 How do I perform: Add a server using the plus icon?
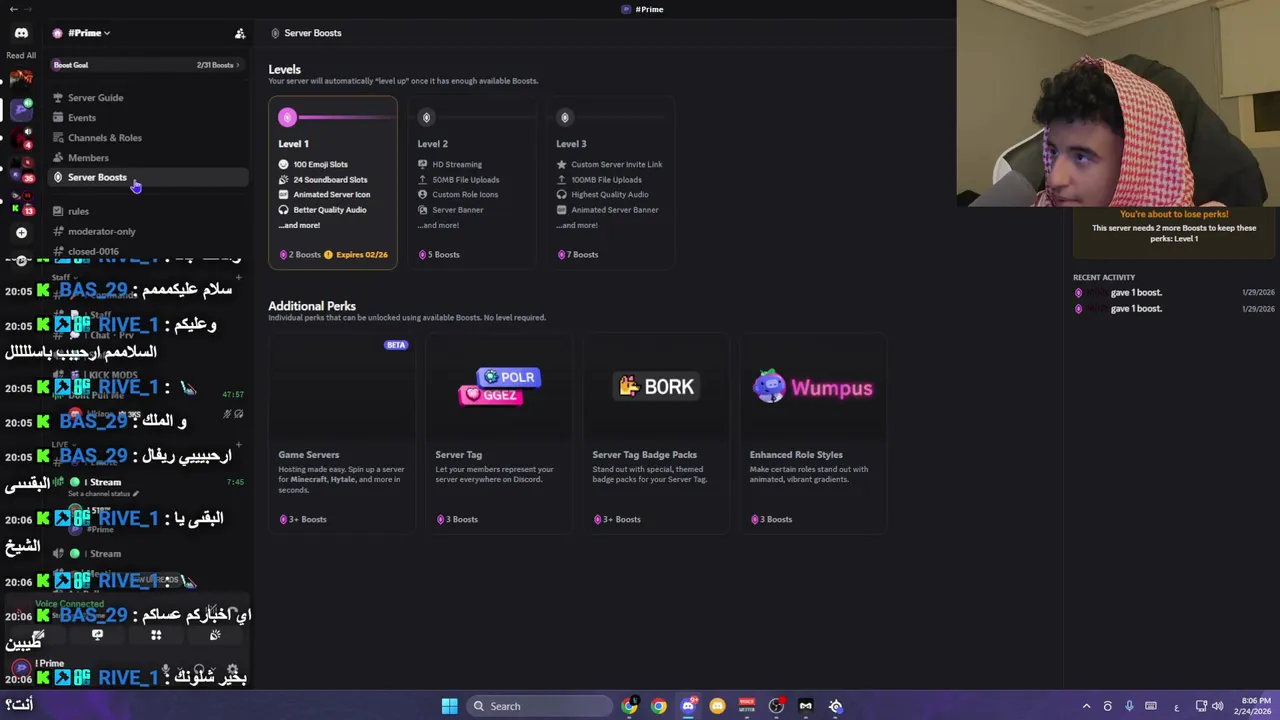(21, 232)
